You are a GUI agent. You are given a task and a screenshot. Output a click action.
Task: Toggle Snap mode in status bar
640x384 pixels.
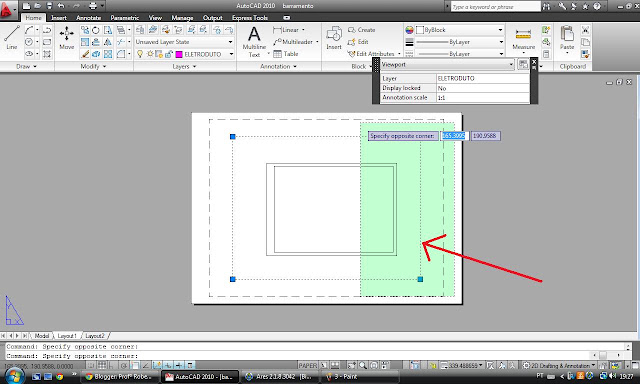pos(91,365)
